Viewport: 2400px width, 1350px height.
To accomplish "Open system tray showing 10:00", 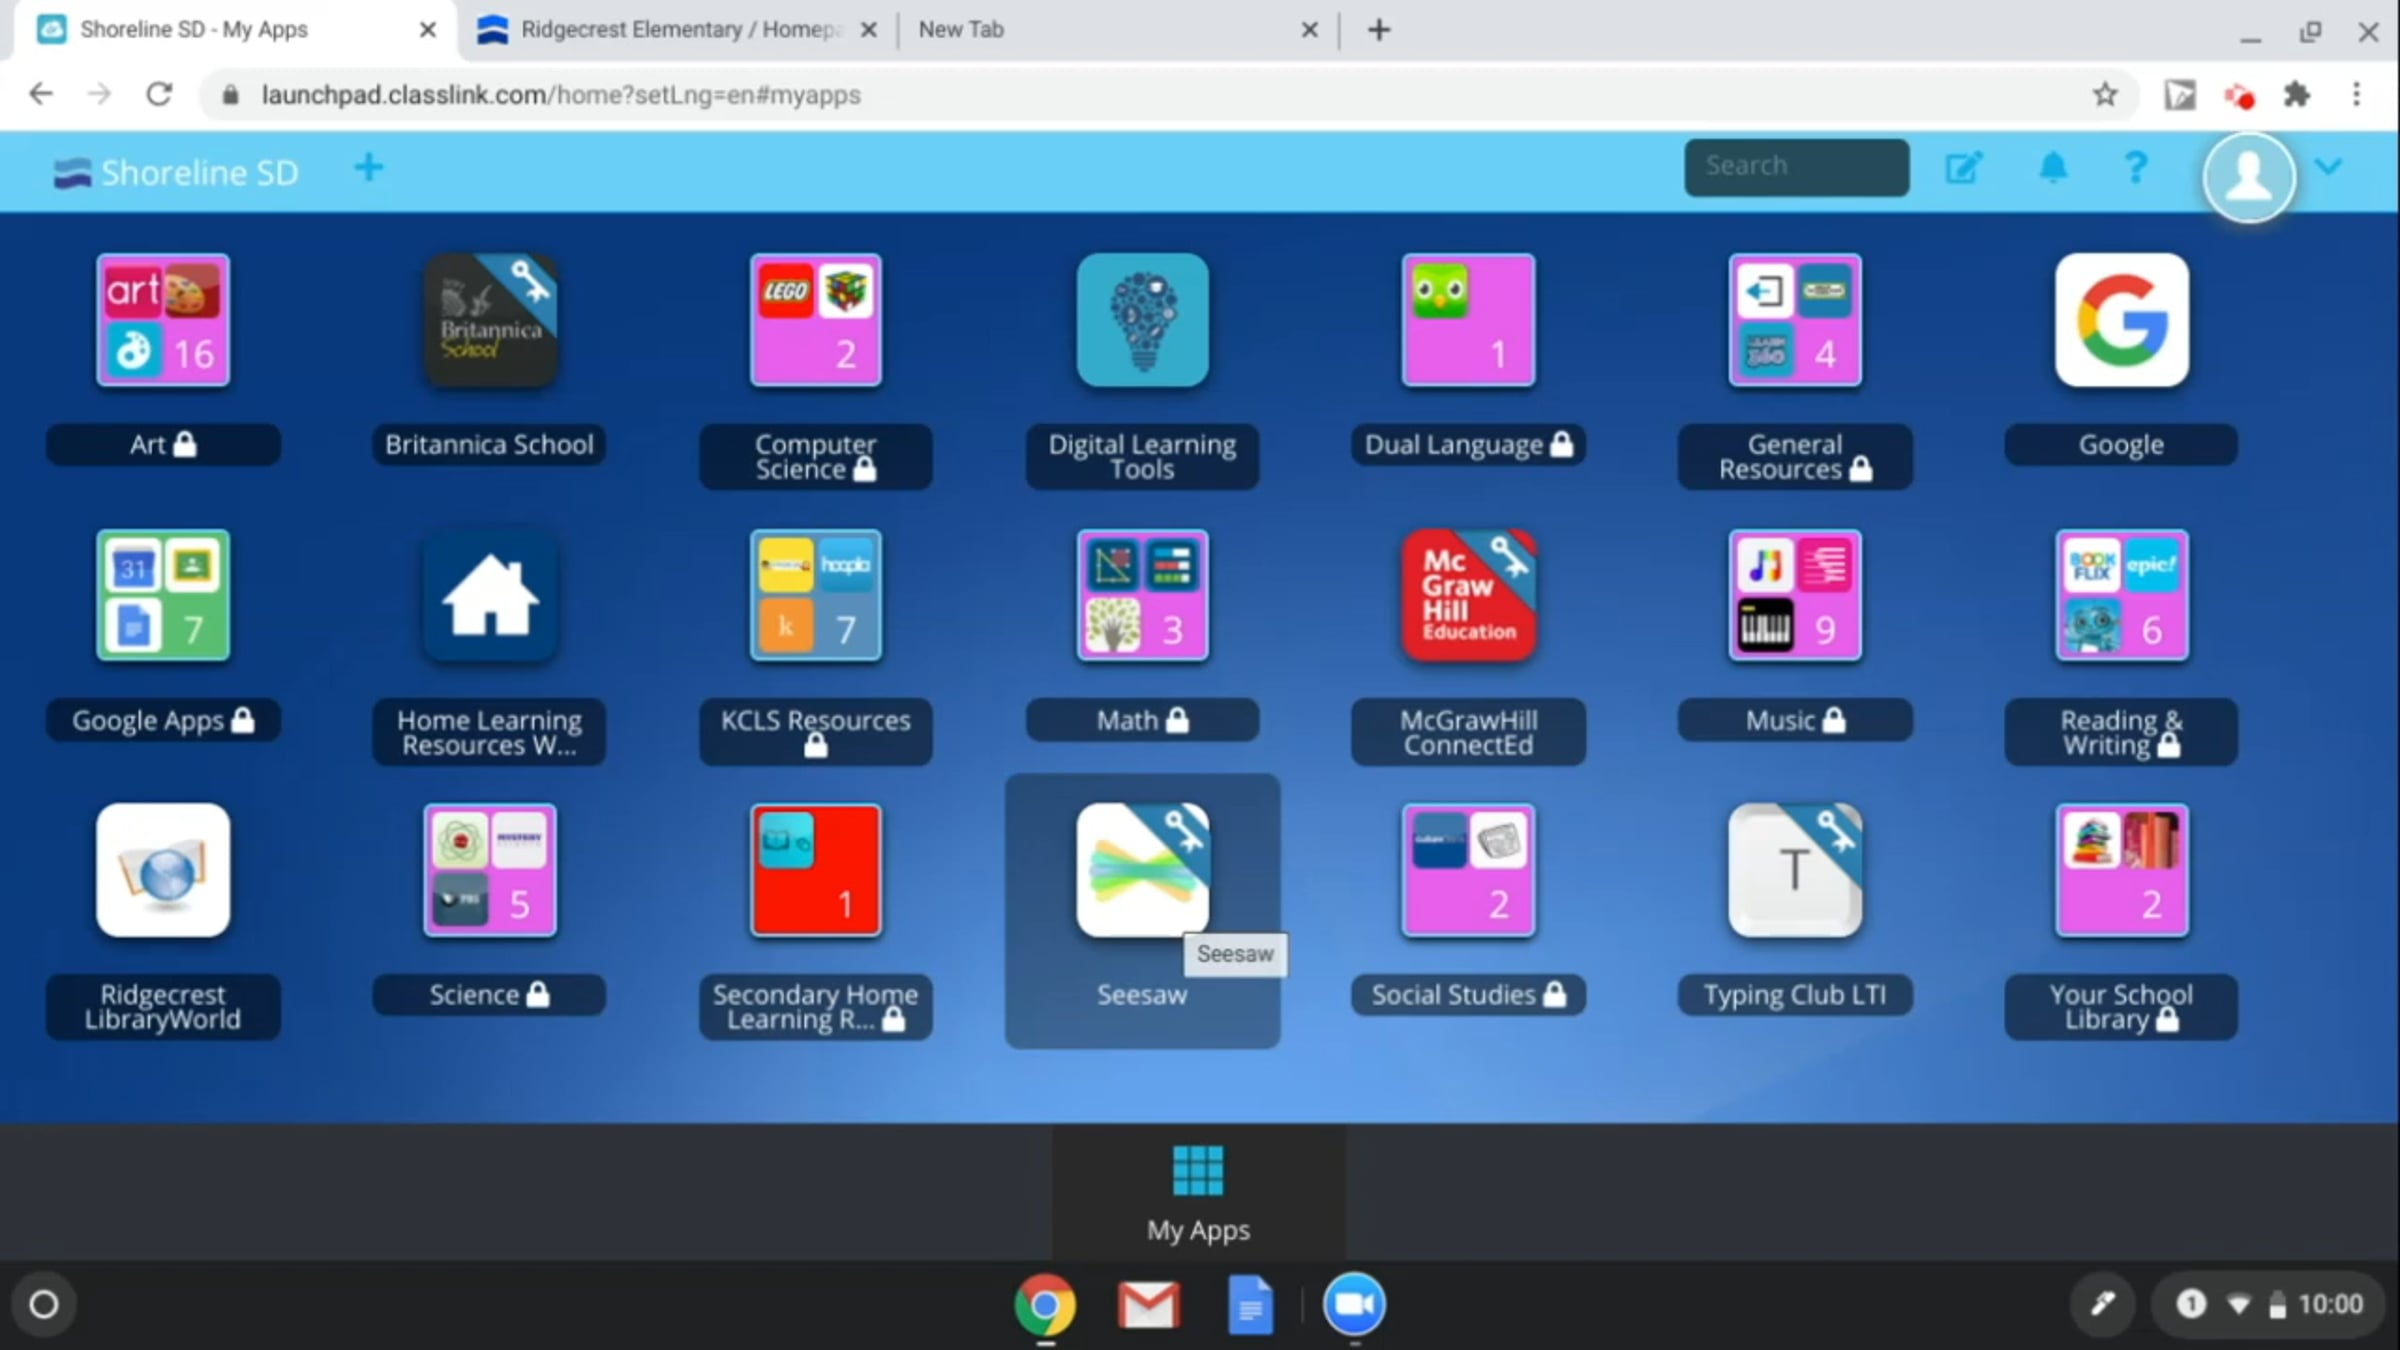I will pos(2270,1304).
